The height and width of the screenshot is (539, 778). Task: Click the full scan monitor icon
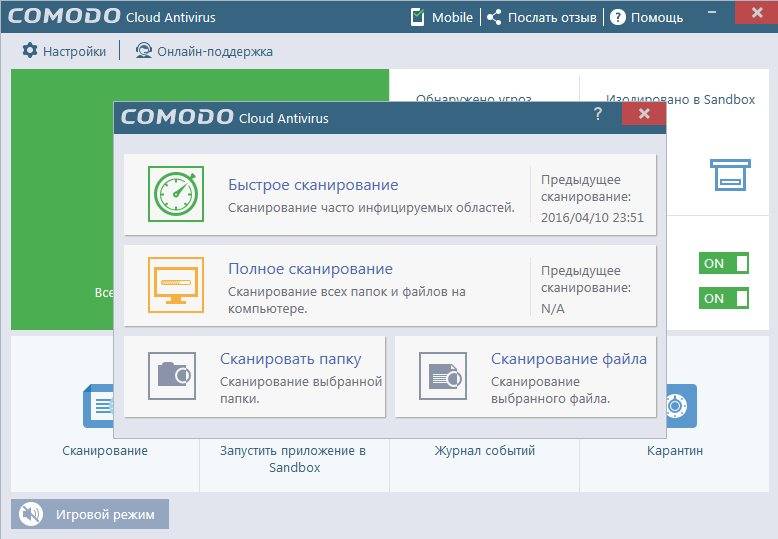click(176, 285)
